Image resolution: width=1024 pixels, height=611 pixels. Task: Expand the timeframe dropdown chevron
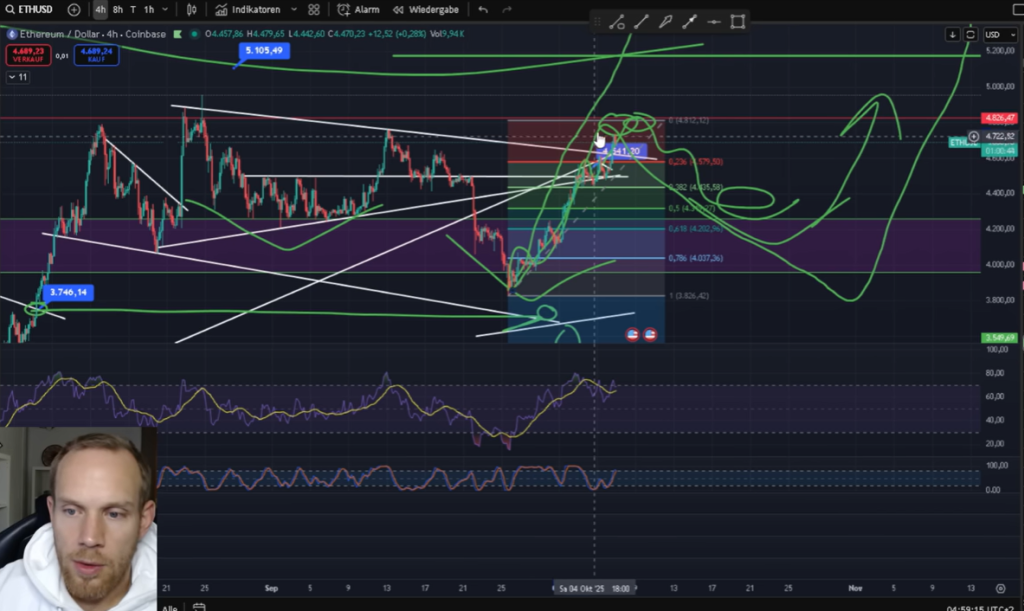pos(165,9)
